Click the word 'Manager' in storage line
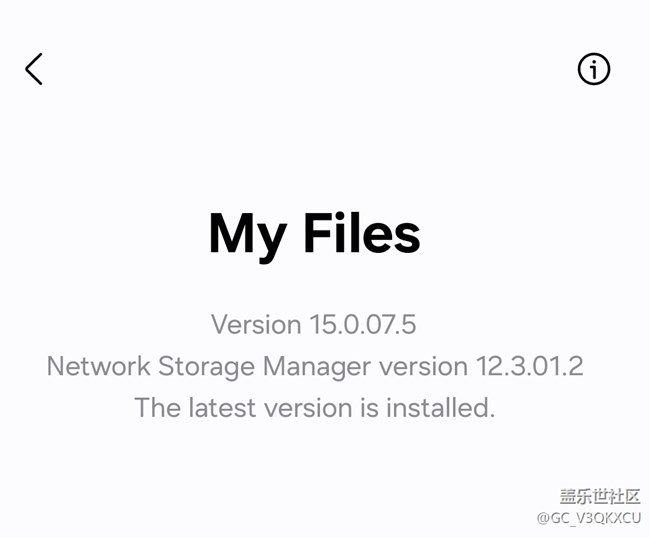The height and width of the screenshot is (538, 650). 317,368
